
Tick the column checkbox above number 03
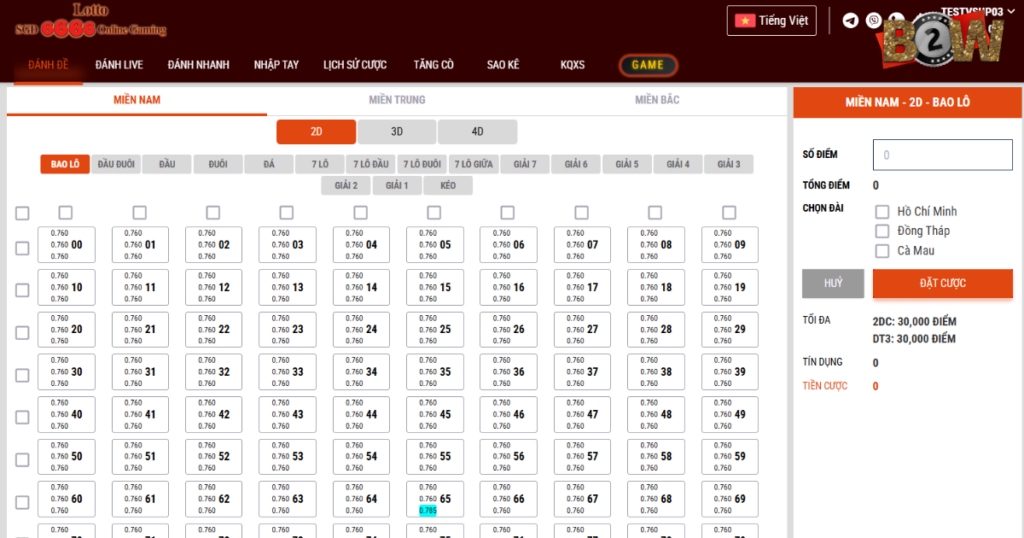(286, 213)
